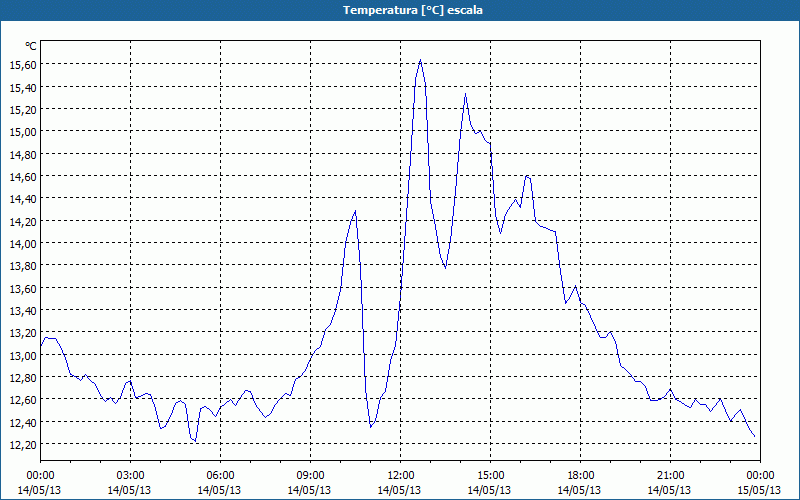Select the 13,80 y-axis value
Screen dimensions: 800x500
click(x=23, y=266)
